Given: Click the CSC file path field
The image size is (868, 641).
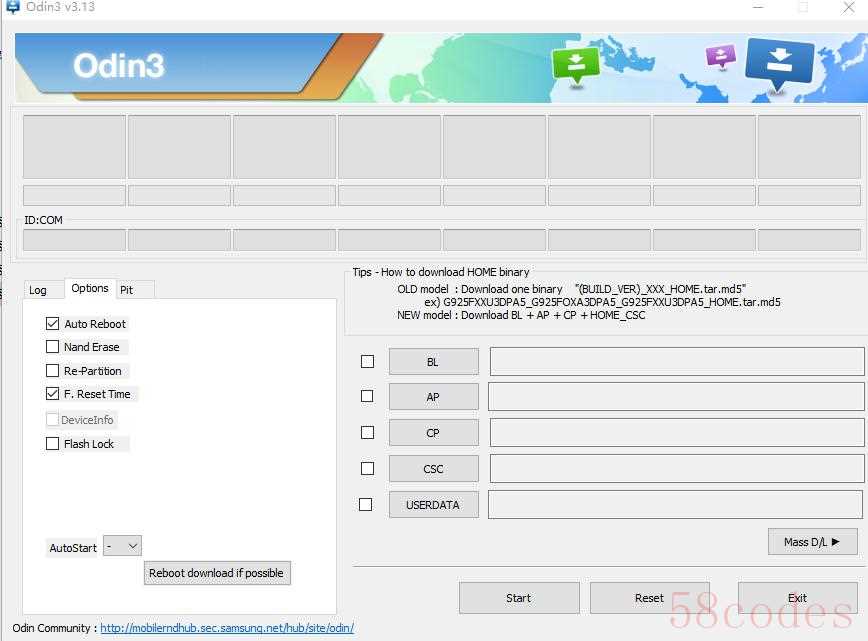Looking at the screenshot, I should click(676, 468).
